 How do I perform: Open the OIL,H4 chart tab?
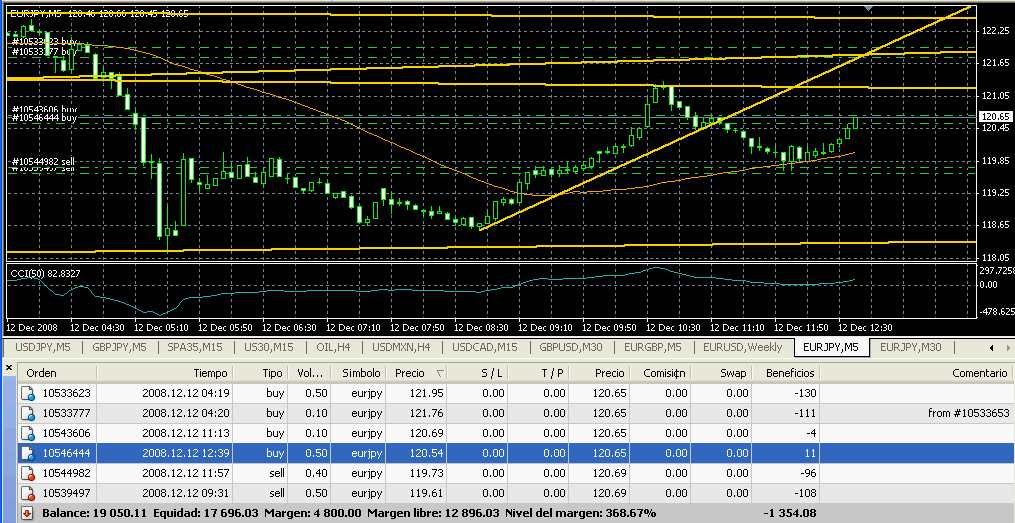pos(333,347)
